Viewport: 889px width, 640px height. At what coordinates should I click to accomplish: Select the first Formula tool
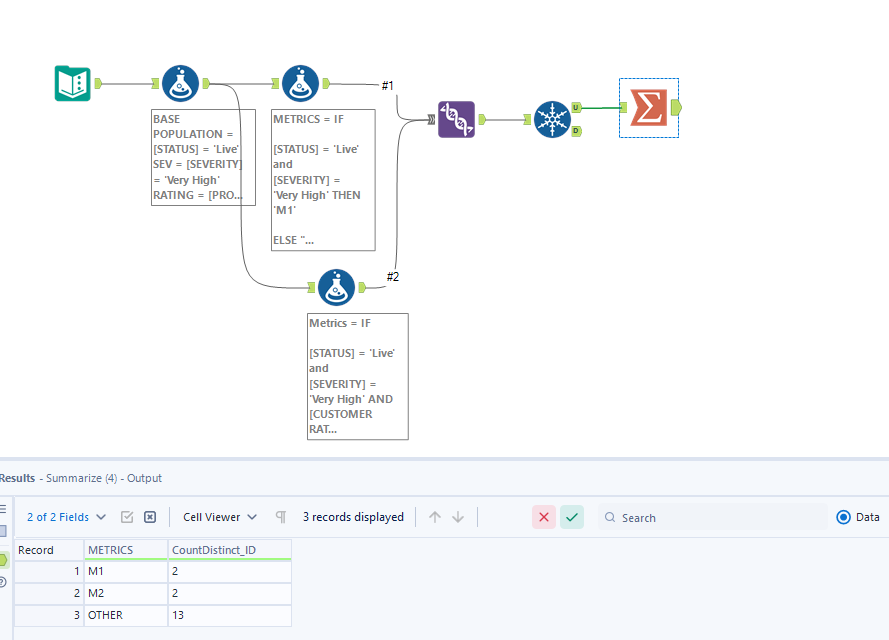(180, 83)
